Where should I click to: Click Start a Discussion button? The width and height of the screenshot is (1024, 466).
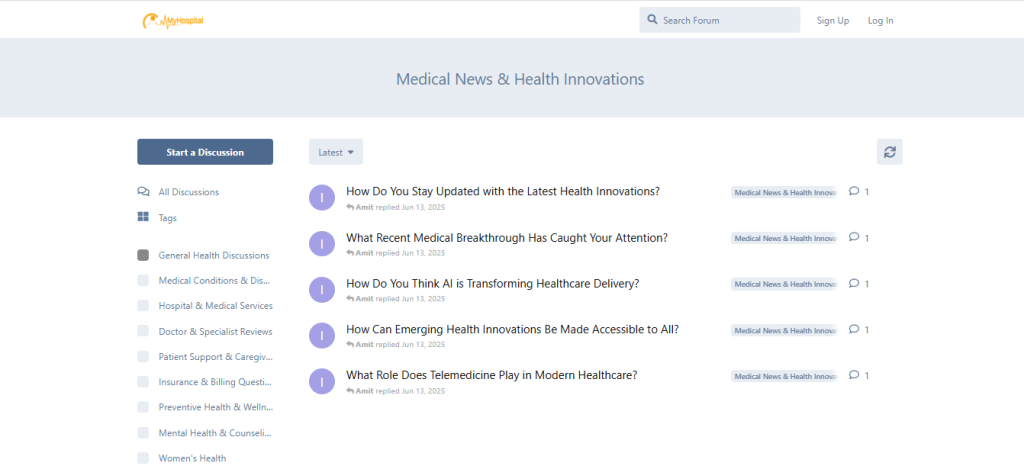205,152
